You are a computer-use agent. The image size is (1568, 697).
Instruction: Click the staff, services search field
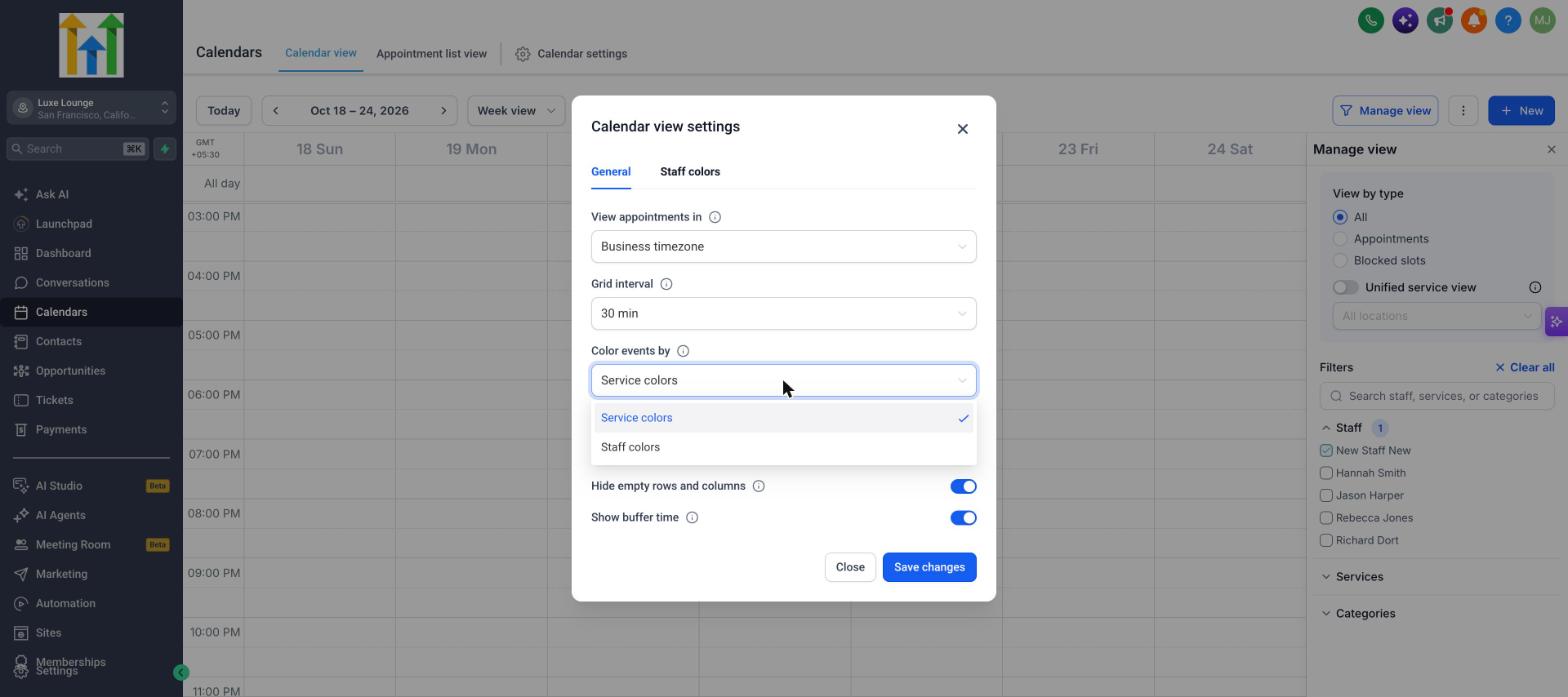click(1437, 396)
